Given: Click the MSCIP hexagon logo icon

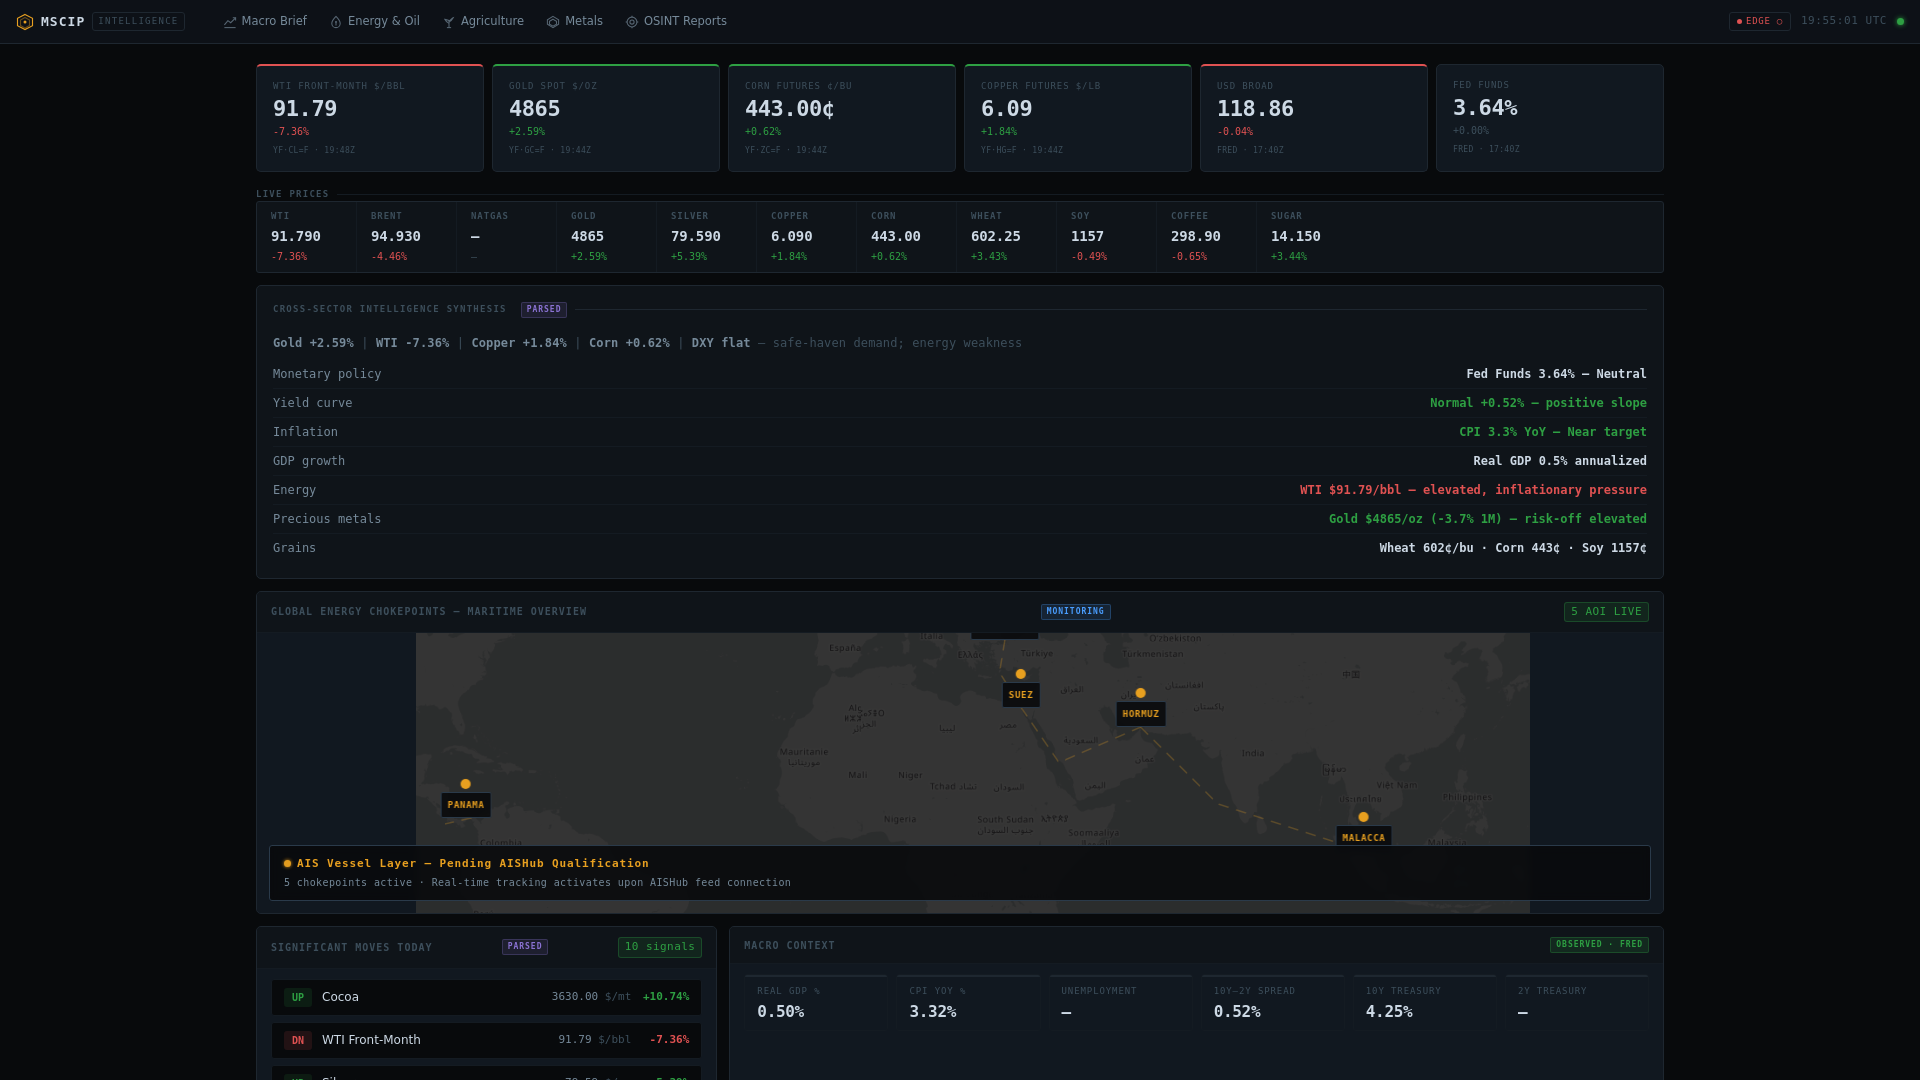Looking at the screenshot, I should [25, 22].
